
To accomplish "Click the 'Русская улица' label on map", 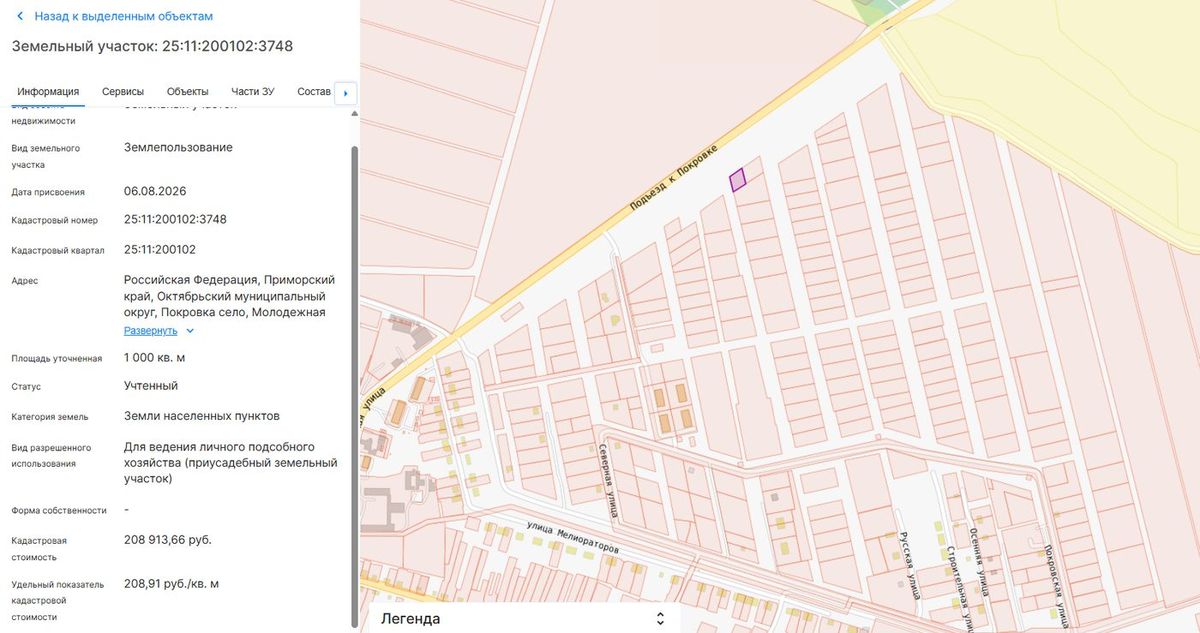I will coord(908,564).
